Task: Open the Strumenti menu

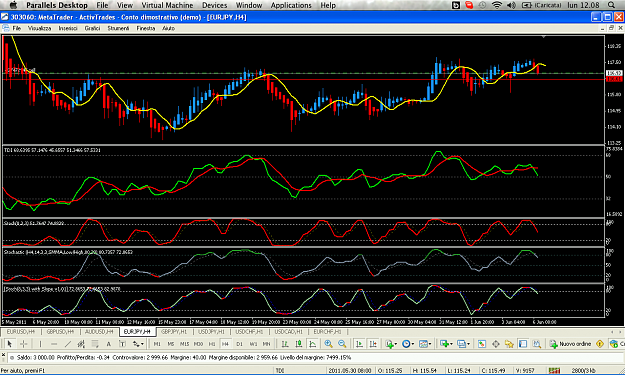Action: (118, 28)
